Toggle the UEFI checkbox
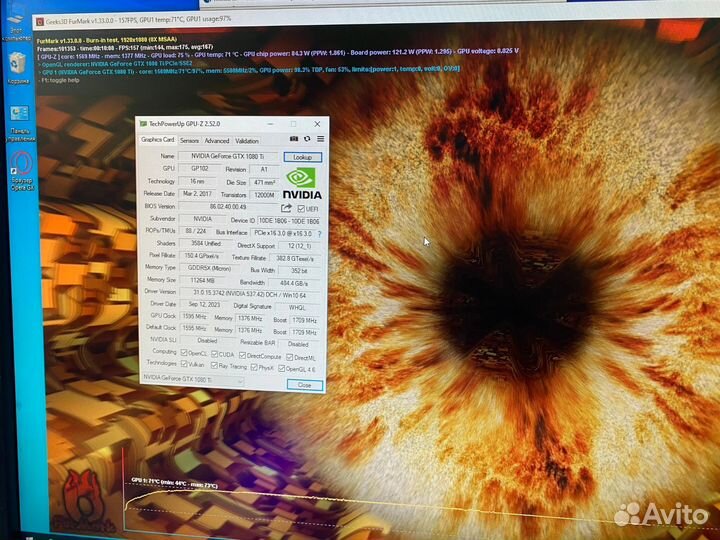Image resolution: width=720 pixels, height=540 pixels. (x=301, y=209)
